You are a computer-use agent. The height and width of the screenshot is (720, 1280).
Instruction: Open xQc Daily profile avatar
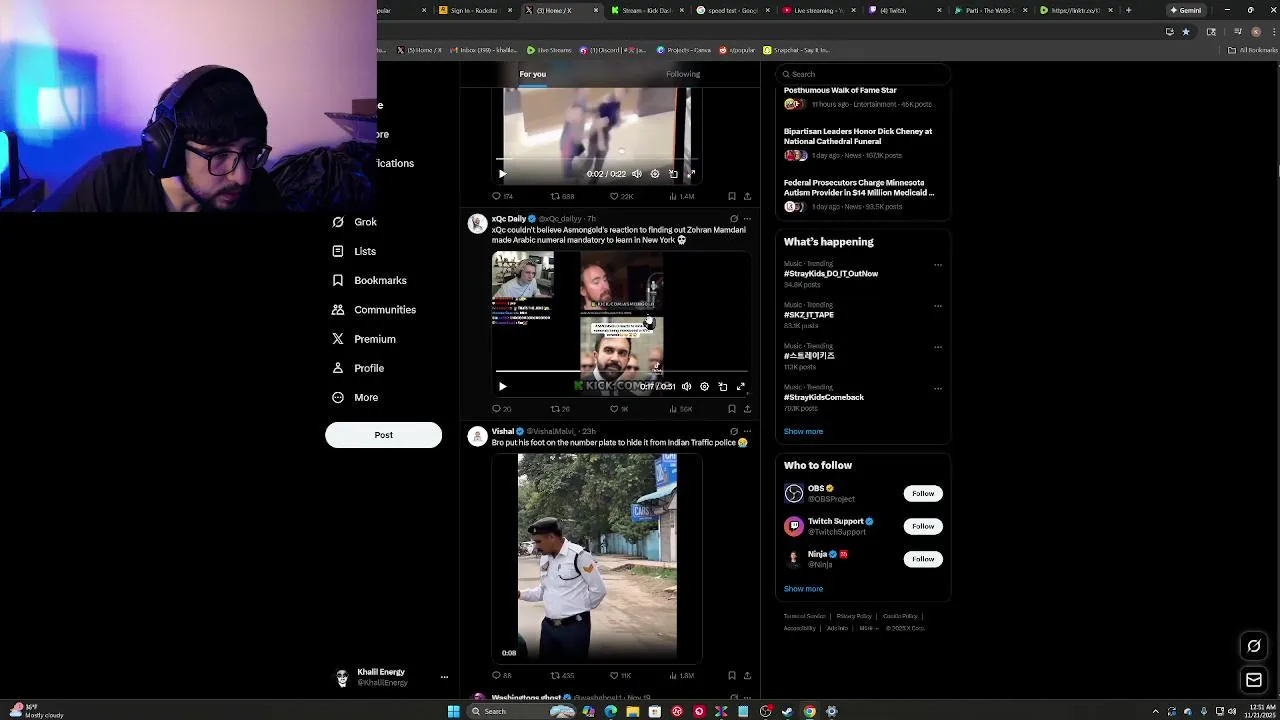477,223
